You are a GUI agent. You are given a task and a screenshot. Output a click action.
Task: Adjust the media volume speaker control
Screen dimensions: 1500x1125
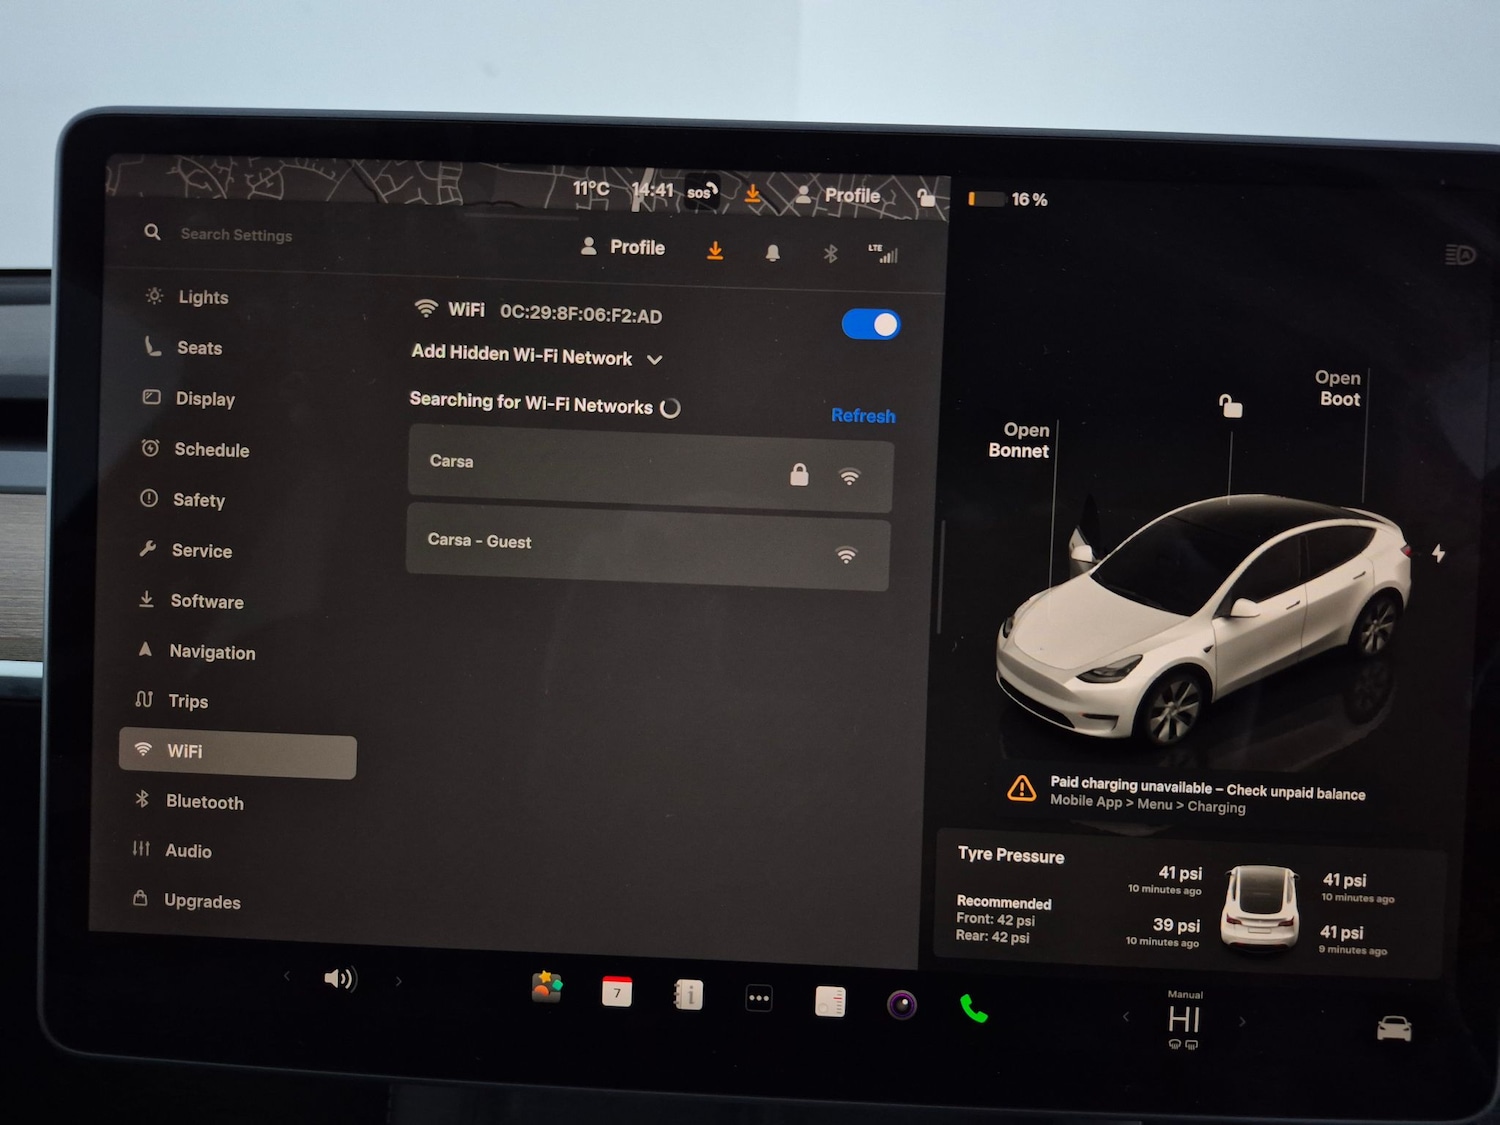[x=339, y=979]
